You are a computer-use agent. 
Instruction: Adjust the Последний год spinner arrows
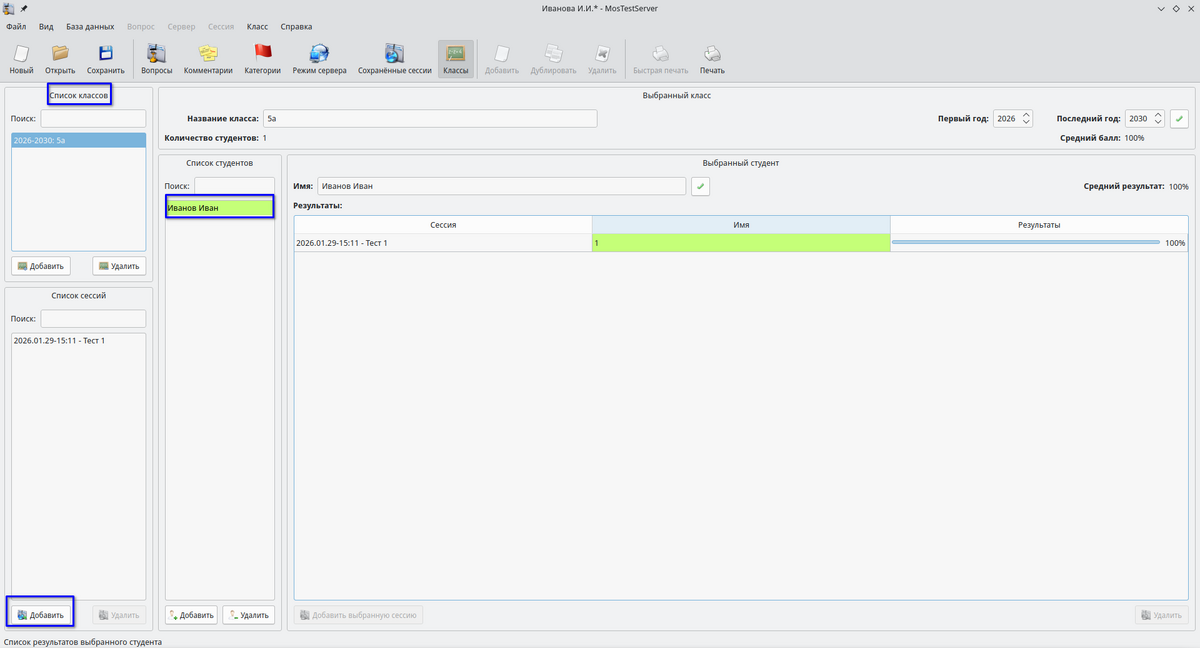point(1158,118)
